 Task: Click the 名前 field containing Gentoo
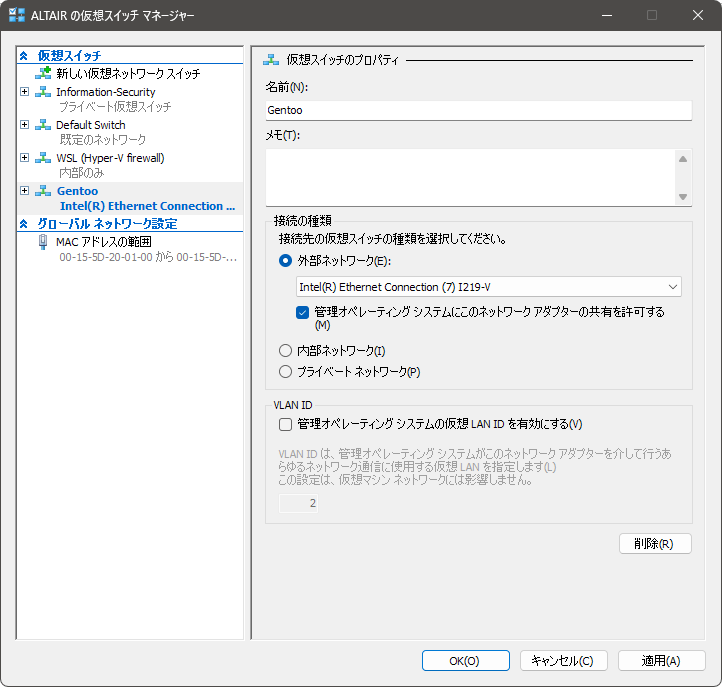(x=478, y=111)
